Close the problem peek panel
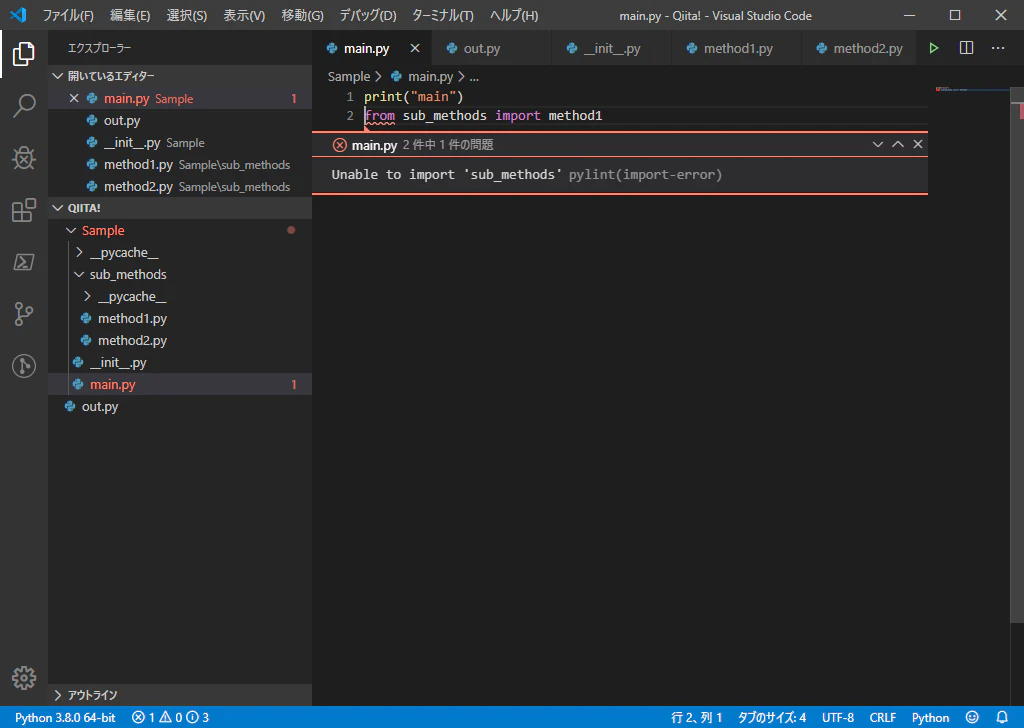Viewport: 1024px width, 728px height. point(918,144)
